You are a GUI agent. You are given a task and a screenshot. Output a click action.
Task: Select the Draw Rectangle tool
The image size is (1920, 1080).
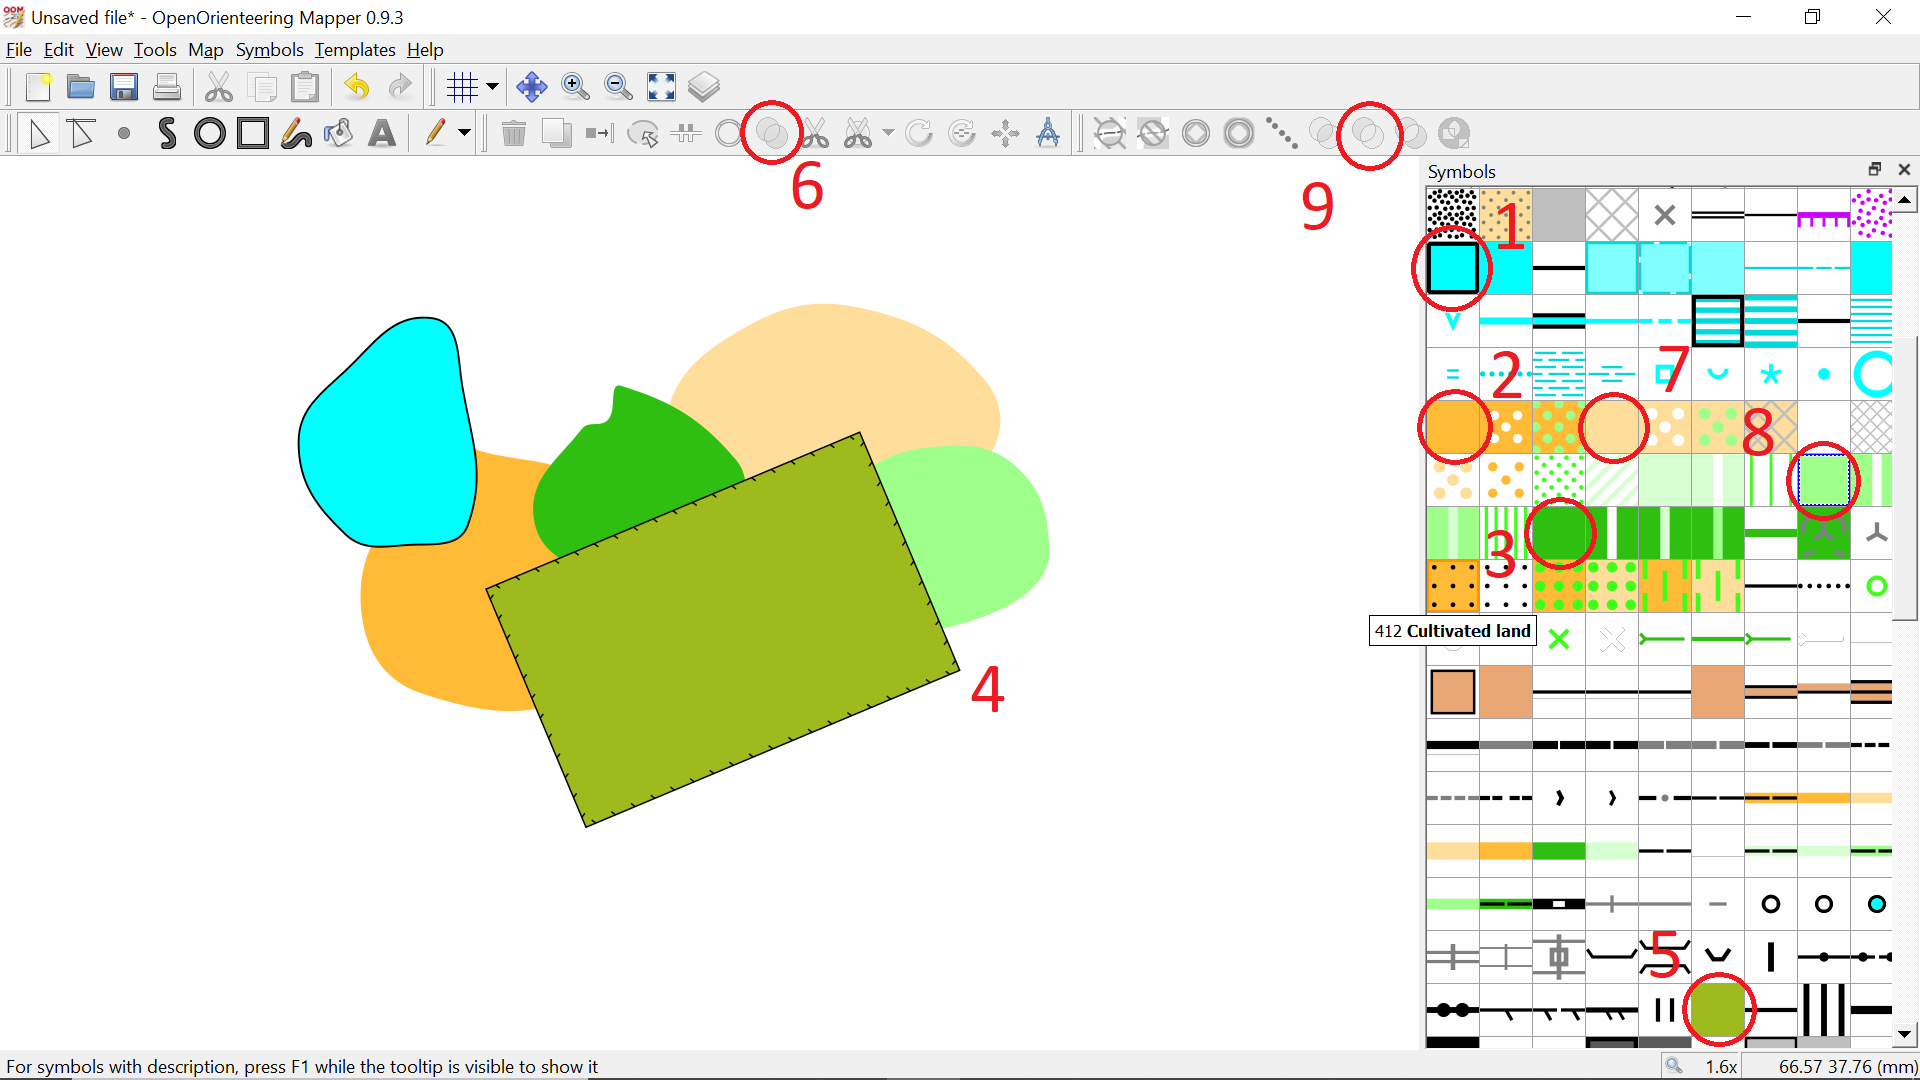(252, 132)
